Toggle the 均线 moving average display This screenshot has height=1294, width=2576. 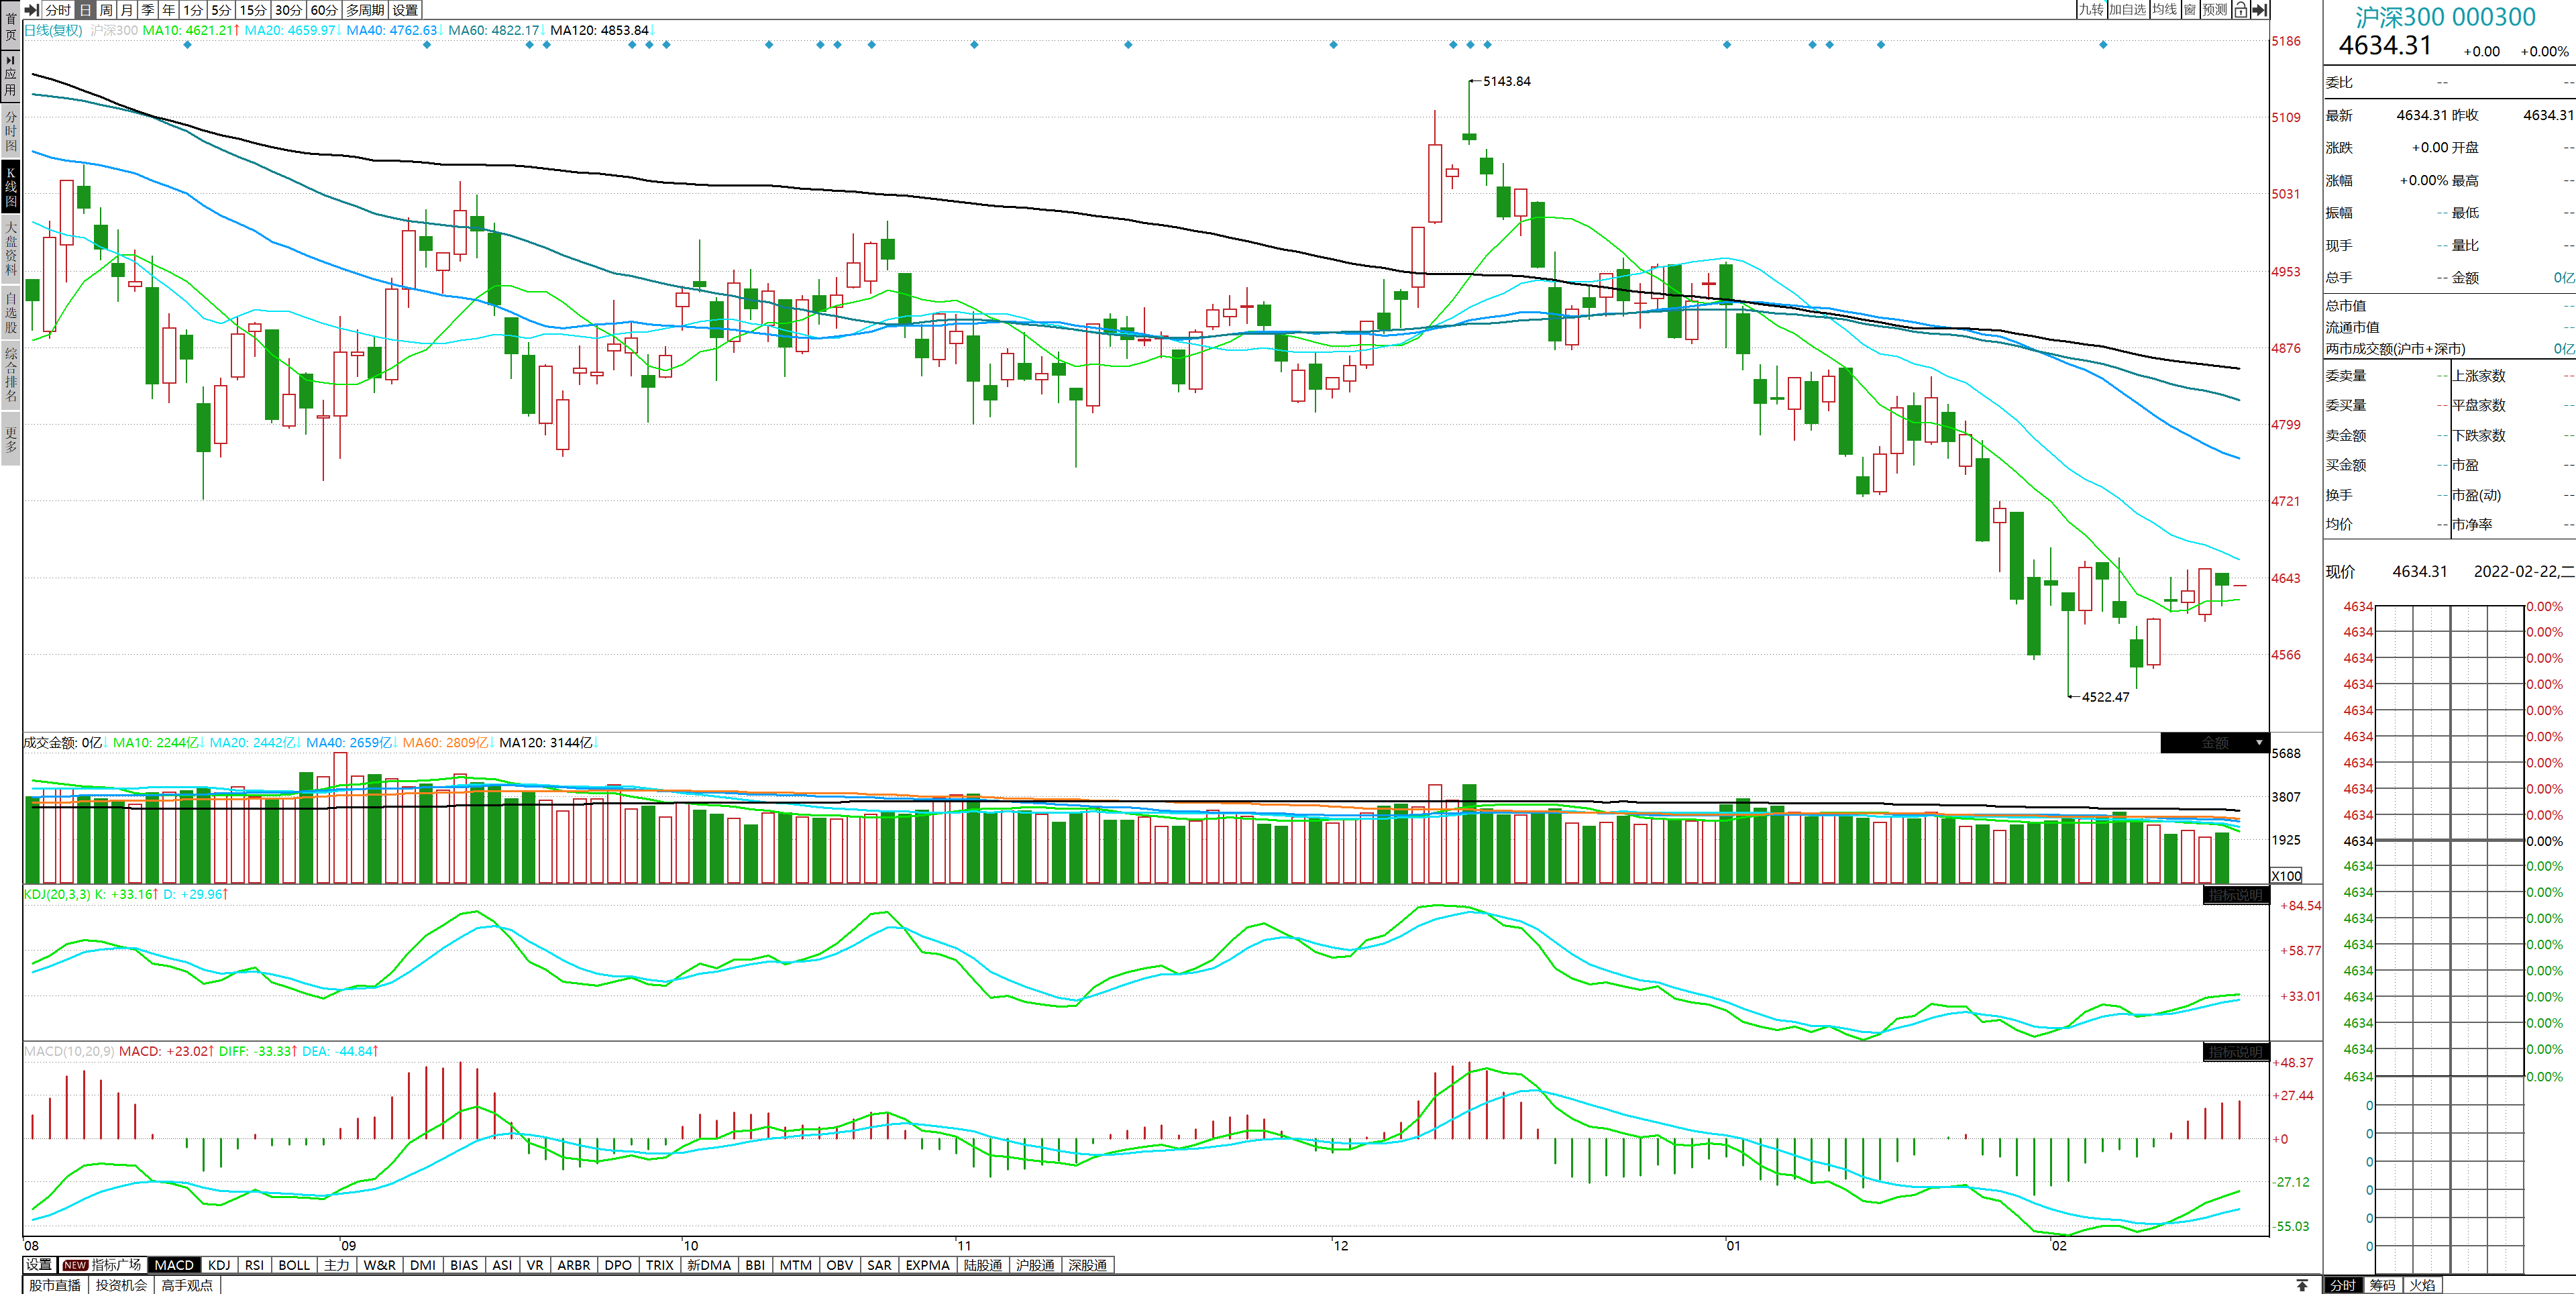pos(2164,10)
